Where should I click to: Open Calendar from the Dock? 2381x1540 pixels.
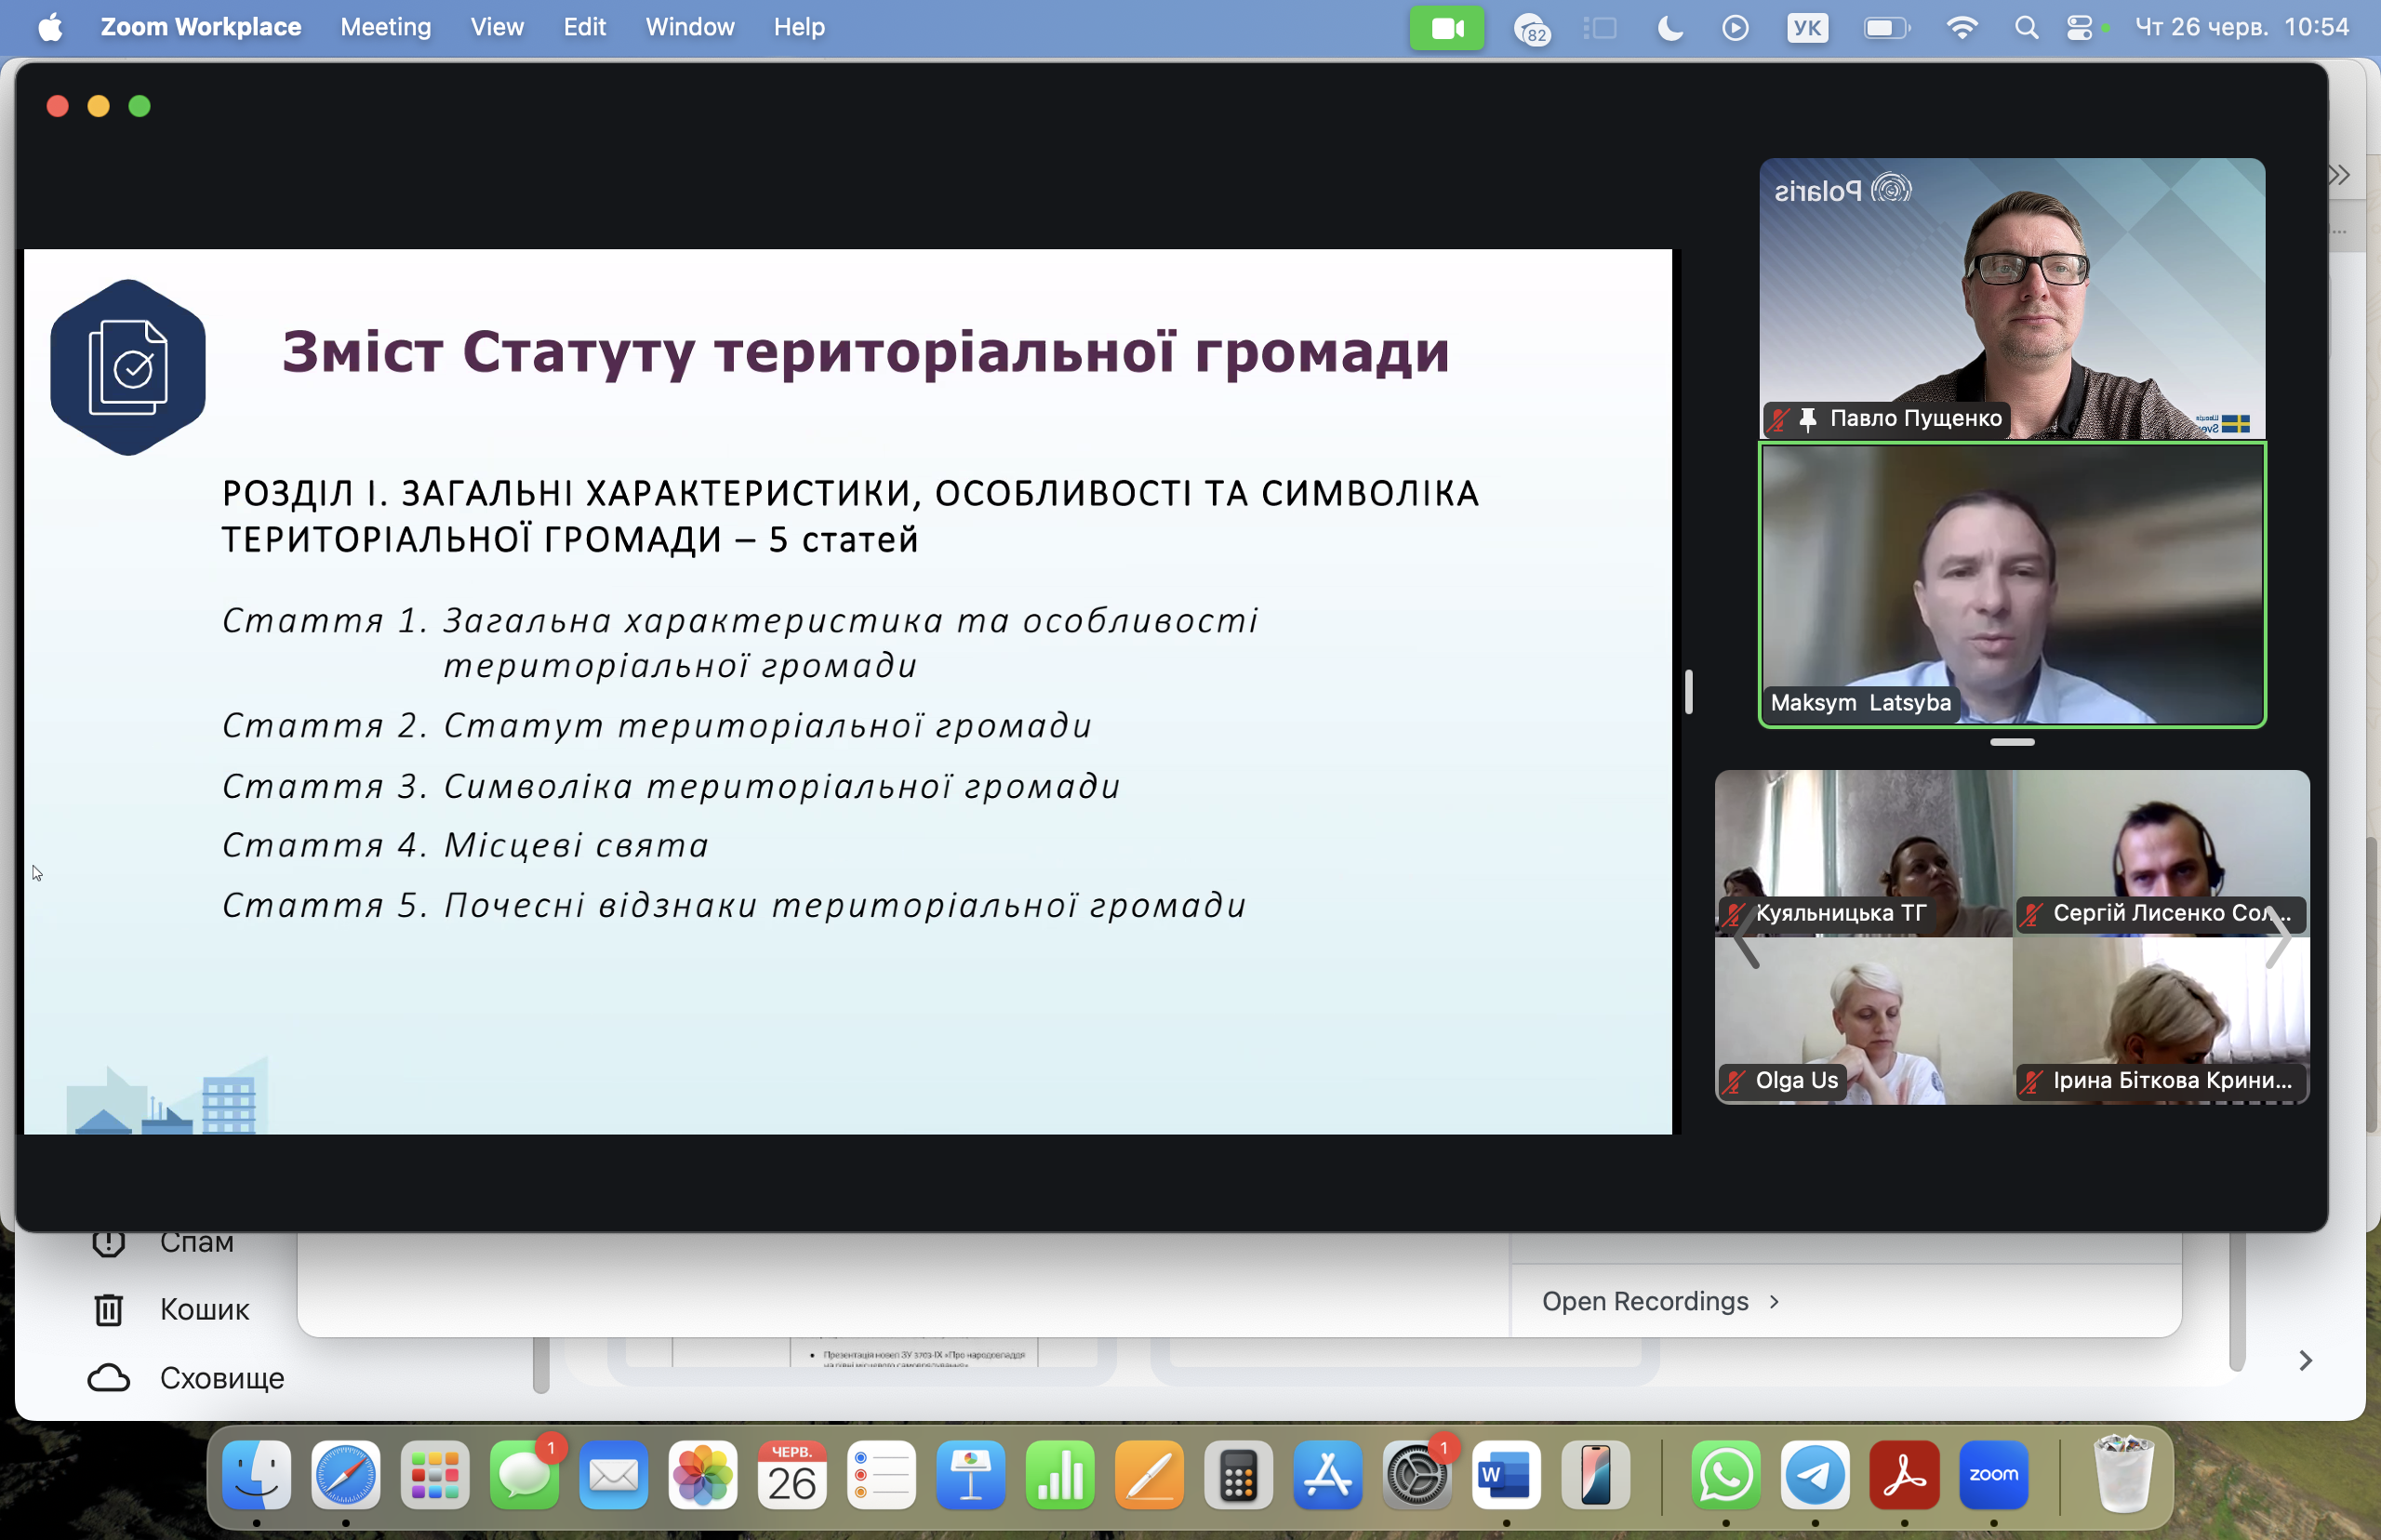pos(792,1475)
